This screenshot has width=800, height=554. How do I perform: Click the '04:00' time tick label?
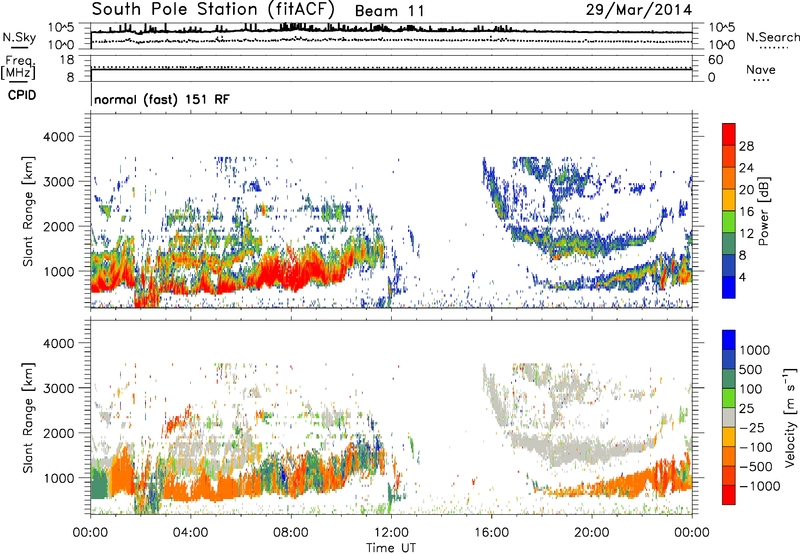190,533
